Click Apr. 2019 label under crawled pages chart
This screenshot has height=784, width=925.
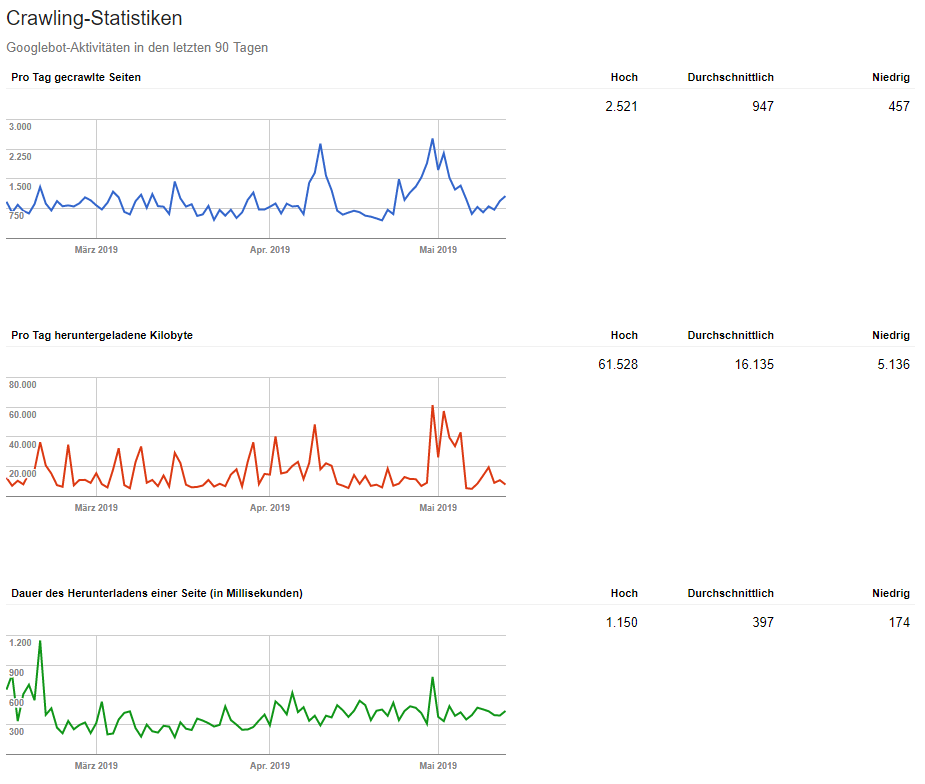click(x=270, y=250)
